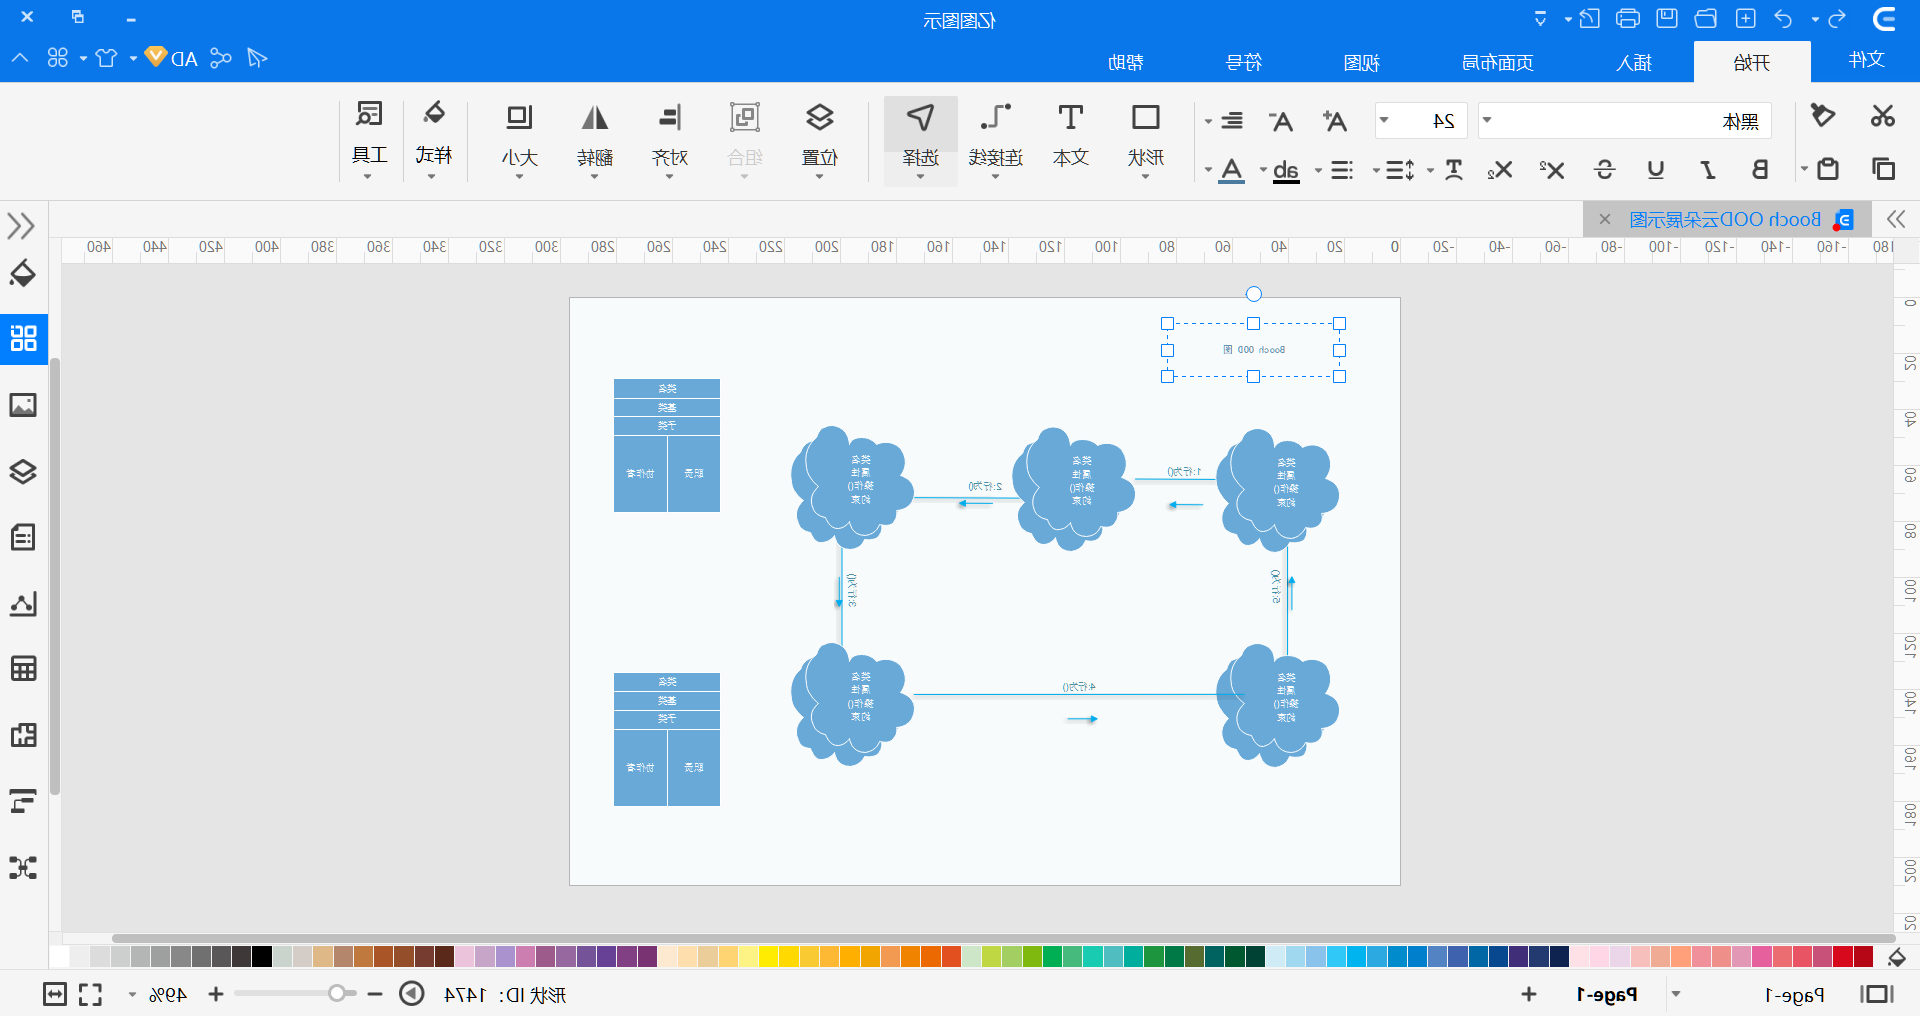The height and width of the screenshot is (1016, 1920).
Task: Click fit-to-width icon in status bar
Action: click(55, 994)
